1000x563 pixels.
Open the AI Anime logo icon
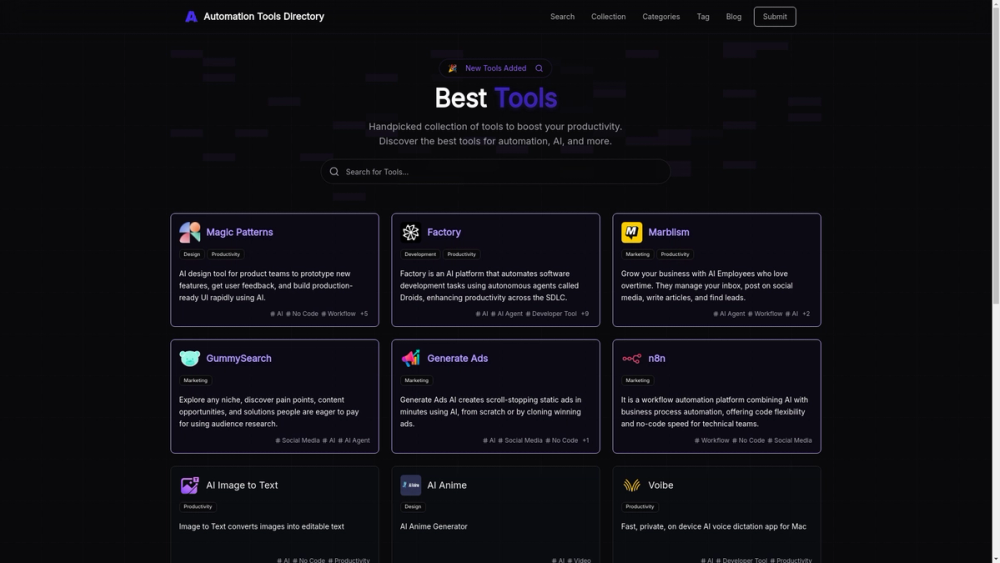pos(411,485)
